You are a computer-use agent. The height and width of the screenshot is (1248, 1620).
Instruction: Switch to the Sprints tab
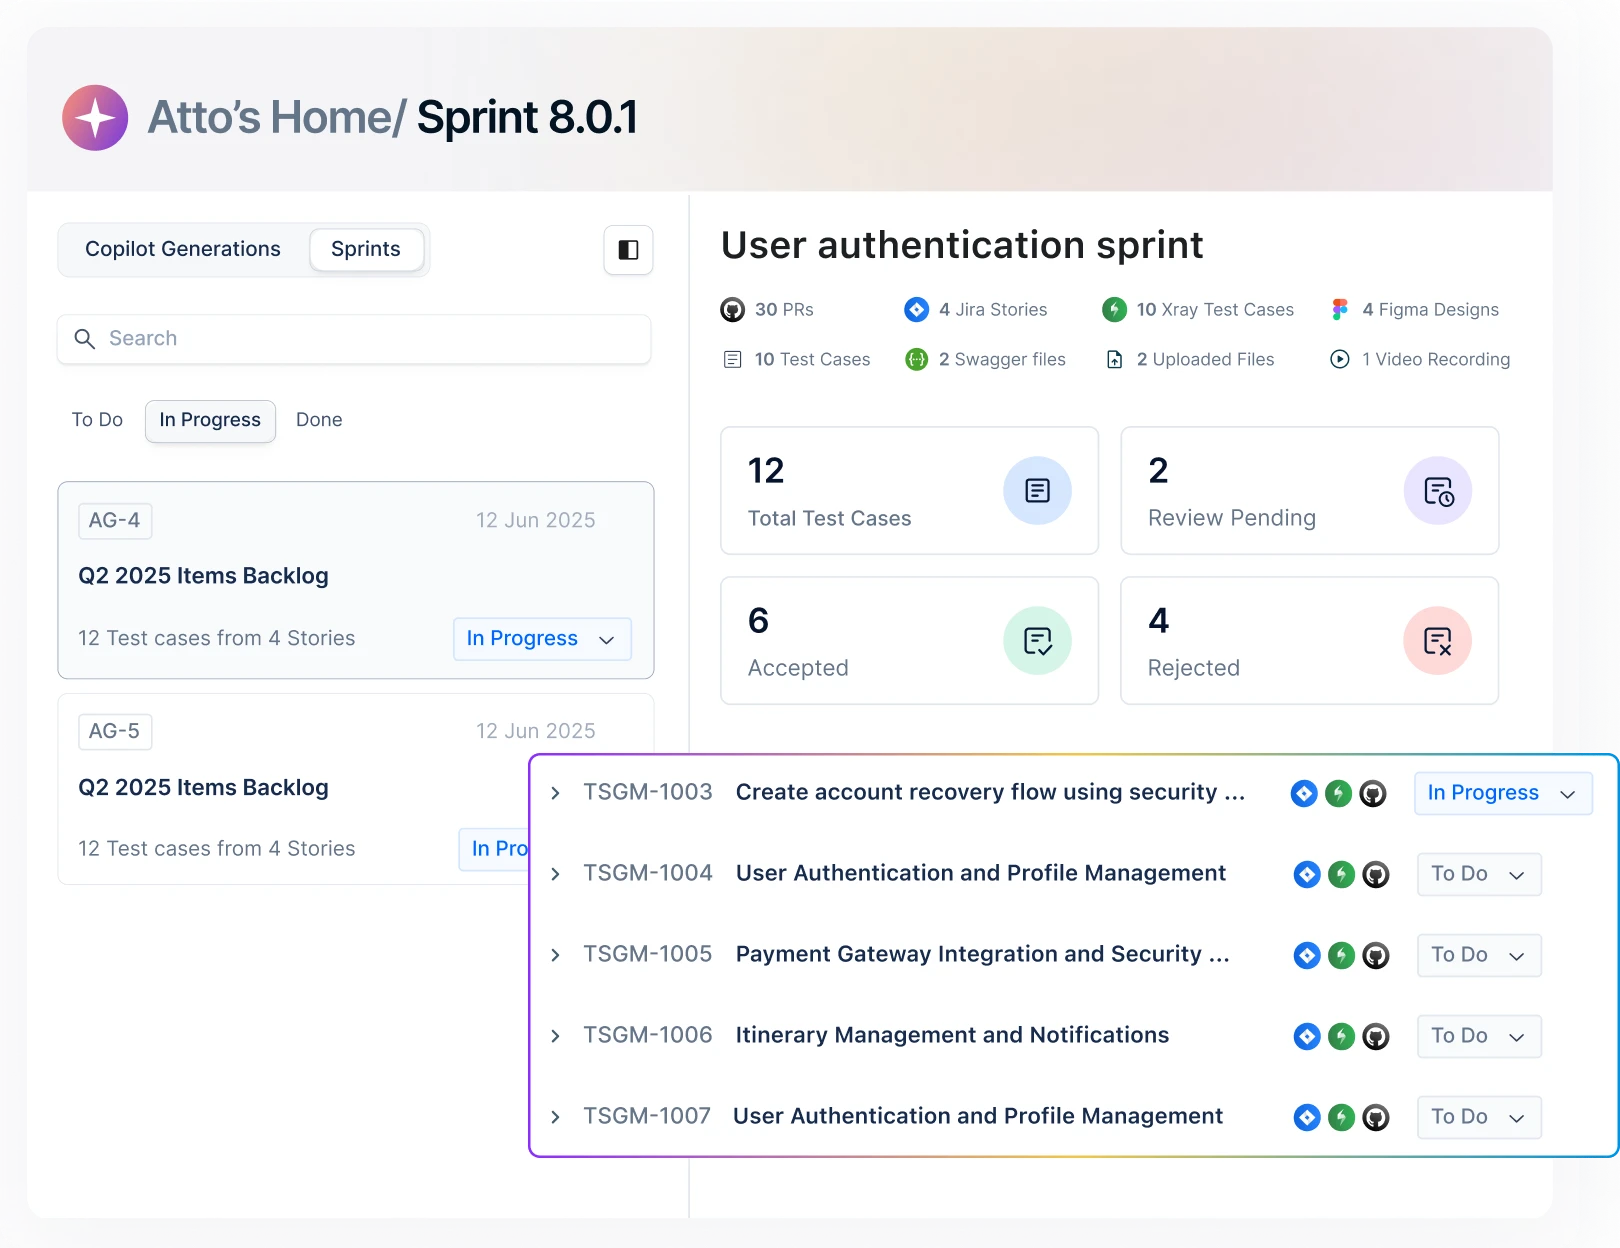click(x=365, y=249)
